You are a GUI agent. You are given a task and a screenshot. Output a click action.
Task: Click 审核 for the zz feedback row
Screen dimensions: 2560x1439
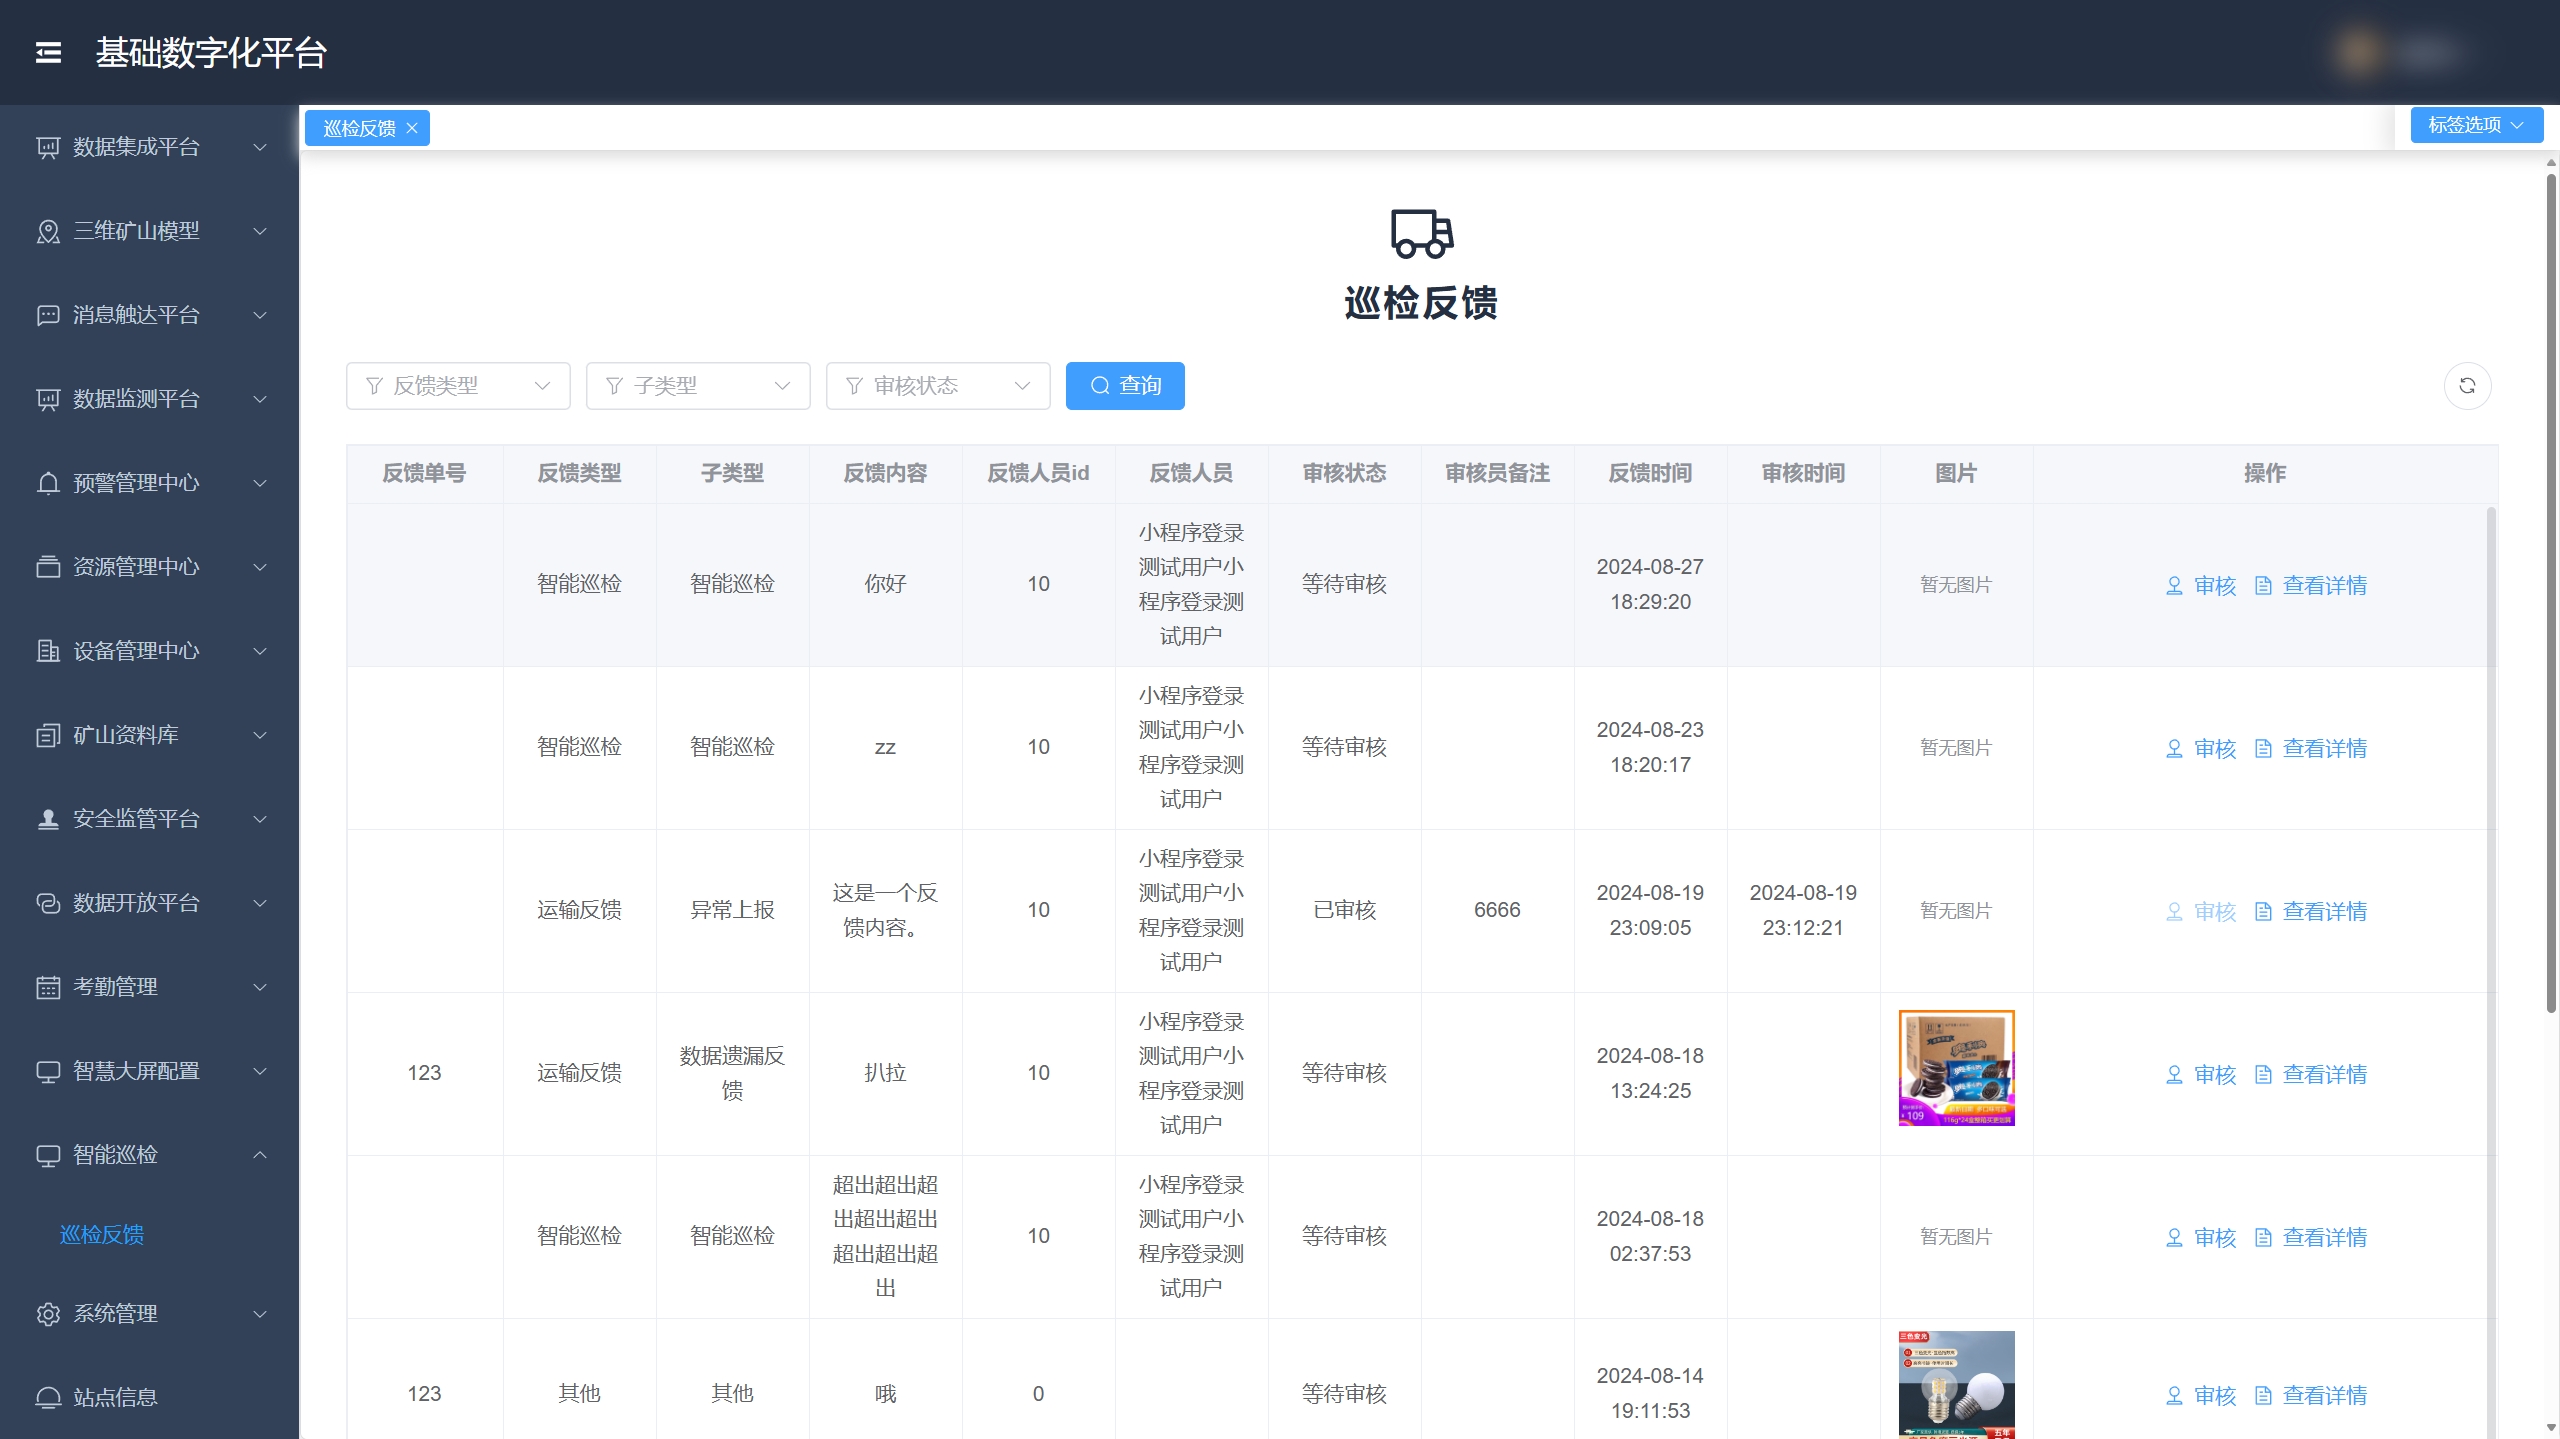click(2201, 749)
